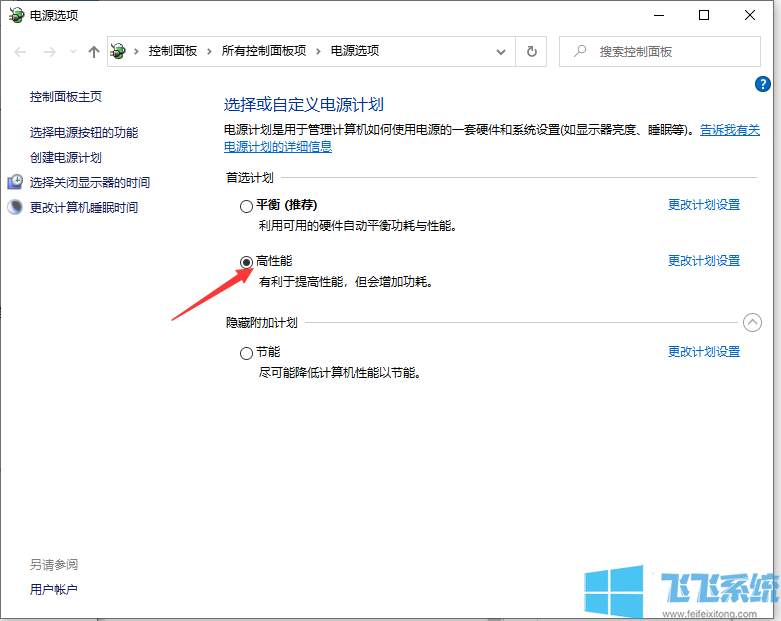Image resolution: width=781 pixels, height=621 pixels.
Task: Click the search magnifier icon
Action: (x=580, y=51)
